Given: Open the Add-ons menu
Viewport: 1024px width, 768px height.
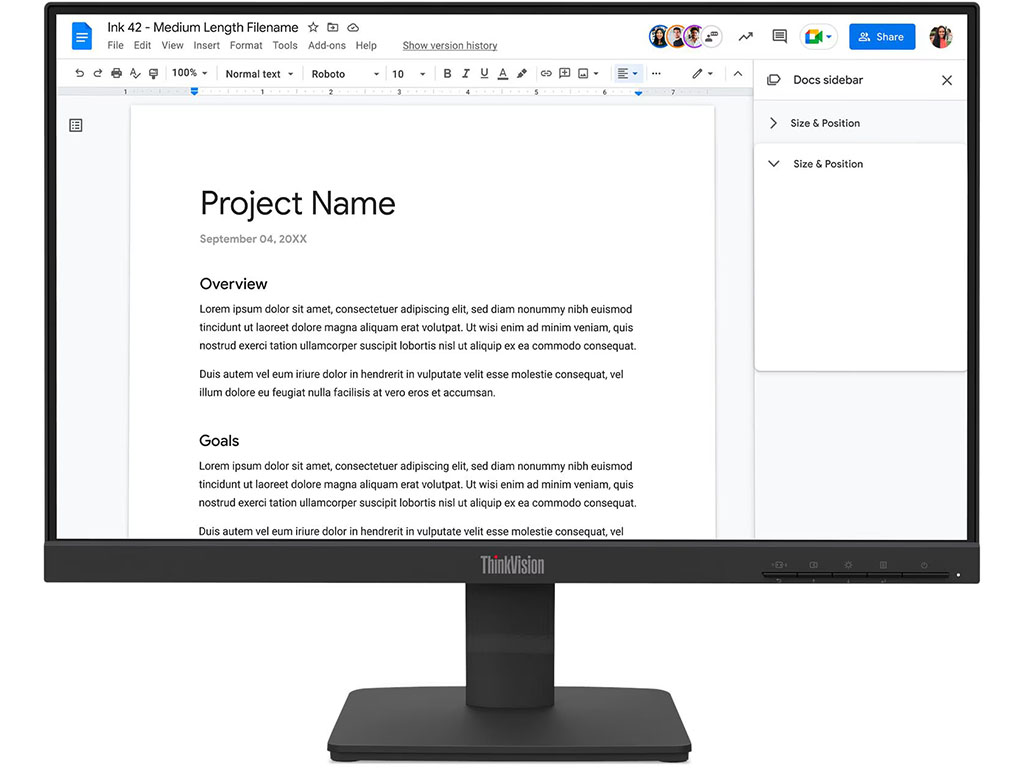Looking at the screenshot, I should tap(327, 45).
